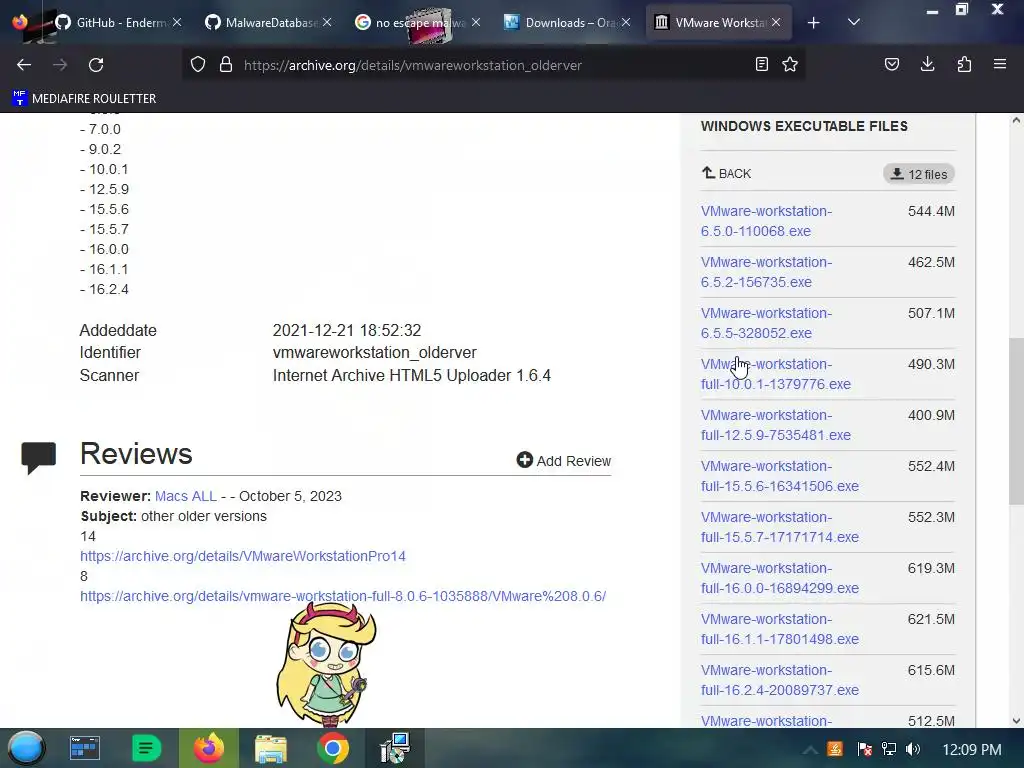Toggle reader view icon in address bar

(761, 65)
